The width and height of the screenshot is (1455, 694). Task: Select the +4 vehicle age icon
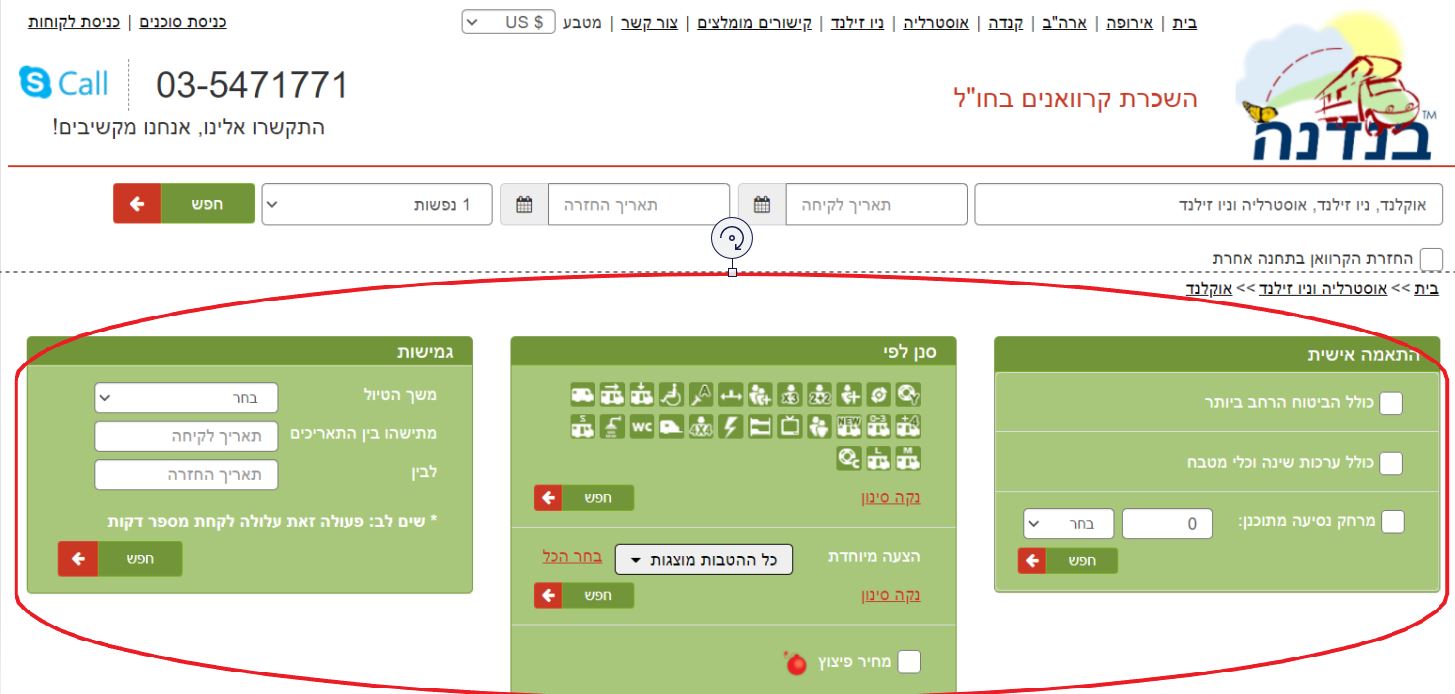click(x=908, y=426)
